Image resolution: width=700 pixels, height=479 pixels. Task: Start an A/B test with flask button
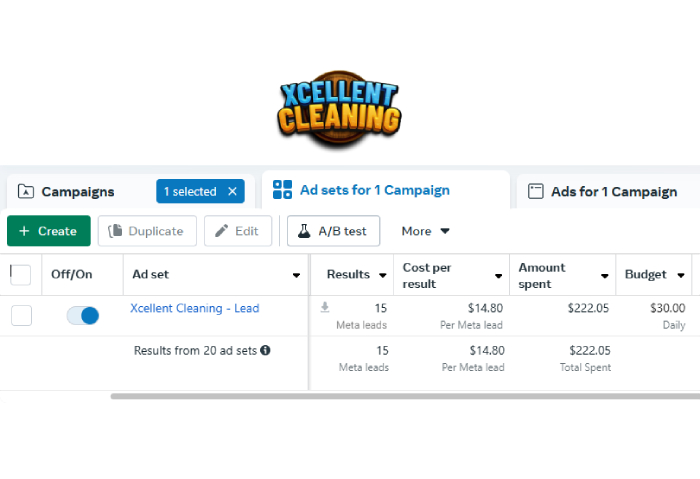(333, 231)
